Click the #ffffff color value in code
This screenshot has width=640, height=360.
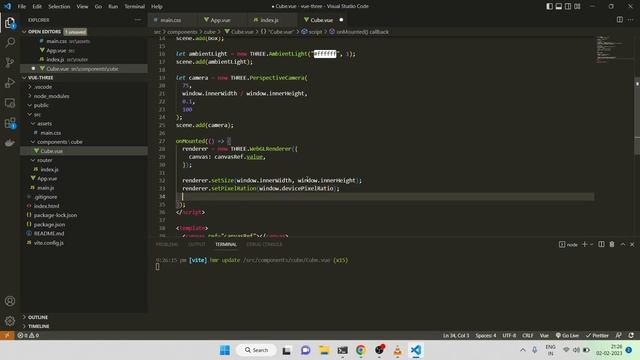(325, 53)
